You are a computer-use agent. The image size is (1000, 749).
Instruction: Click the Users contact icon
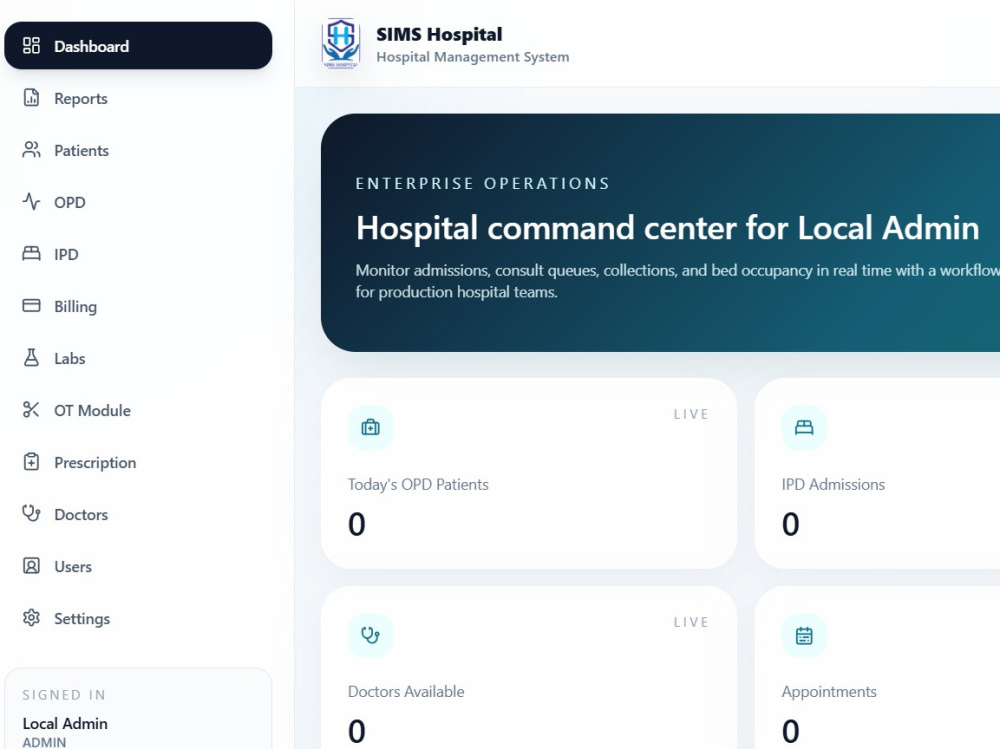(x=31, y=566)
